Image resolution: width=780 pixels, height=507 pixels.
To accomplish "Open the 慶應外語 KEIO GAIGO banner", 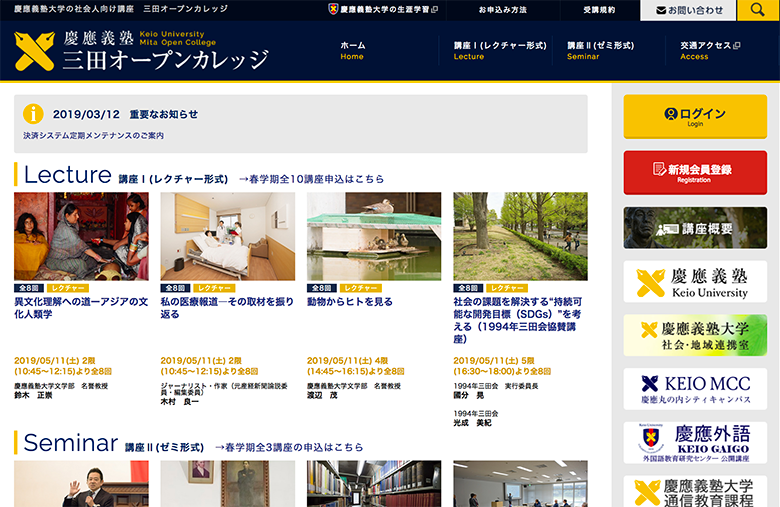I will [695, 443].
